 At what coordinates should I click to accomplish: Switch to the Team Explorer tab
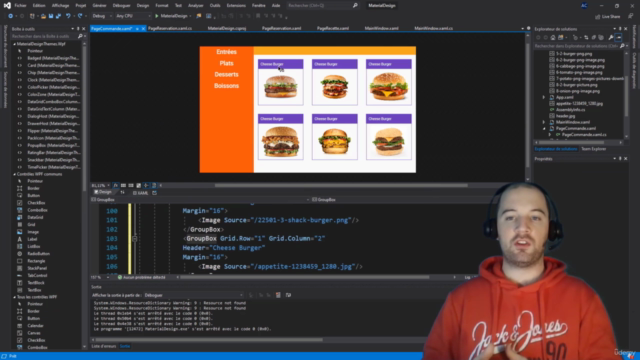click(x=593, y=149)
